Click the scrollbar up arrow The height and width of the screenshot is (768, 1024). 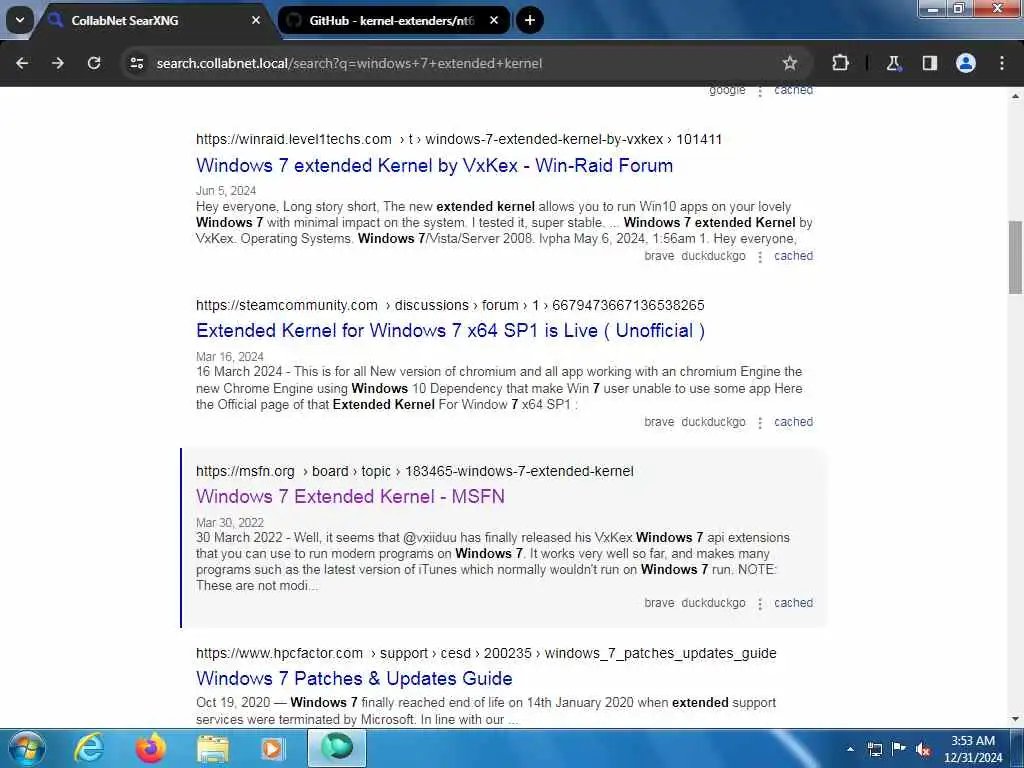[x=1016, y=95]
